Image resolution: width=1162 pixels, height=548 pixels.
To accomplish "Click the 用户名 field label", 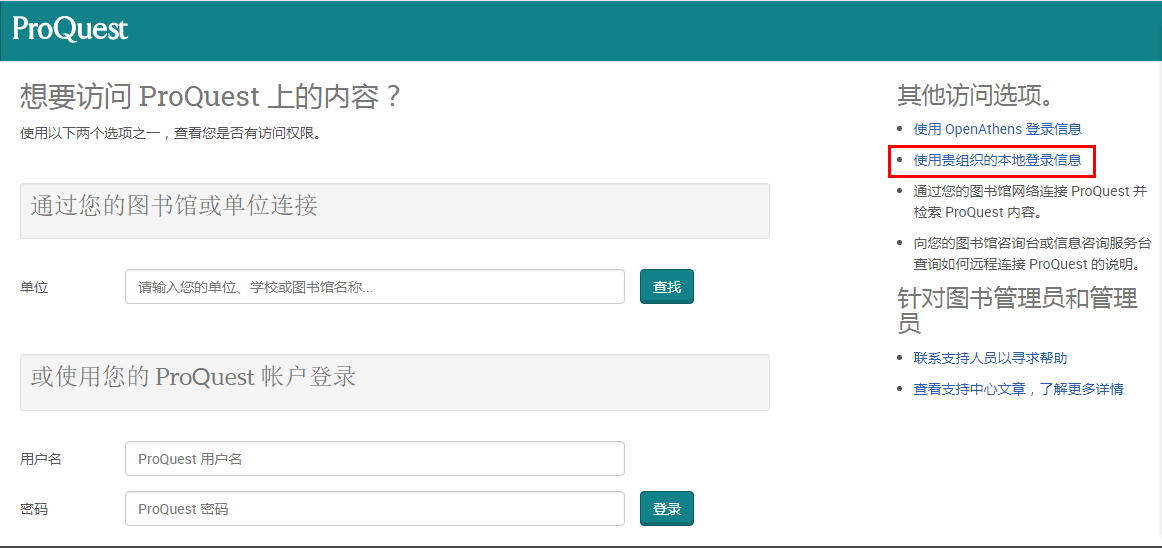I will [41, 459].
